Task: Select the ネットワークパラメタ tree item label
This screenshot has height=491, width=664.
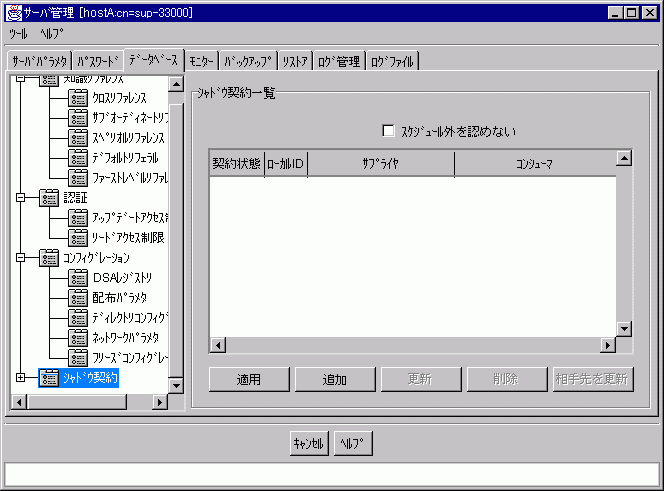Action: 125,338
